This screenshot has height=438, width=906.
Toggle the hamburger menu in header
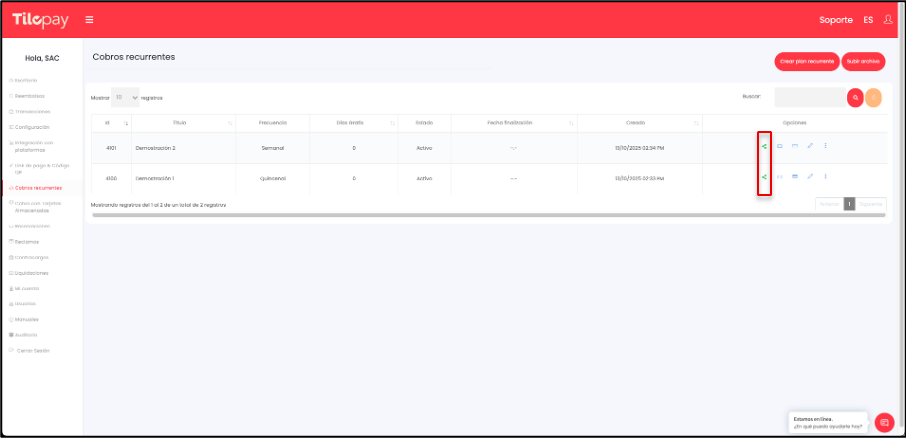90,19
